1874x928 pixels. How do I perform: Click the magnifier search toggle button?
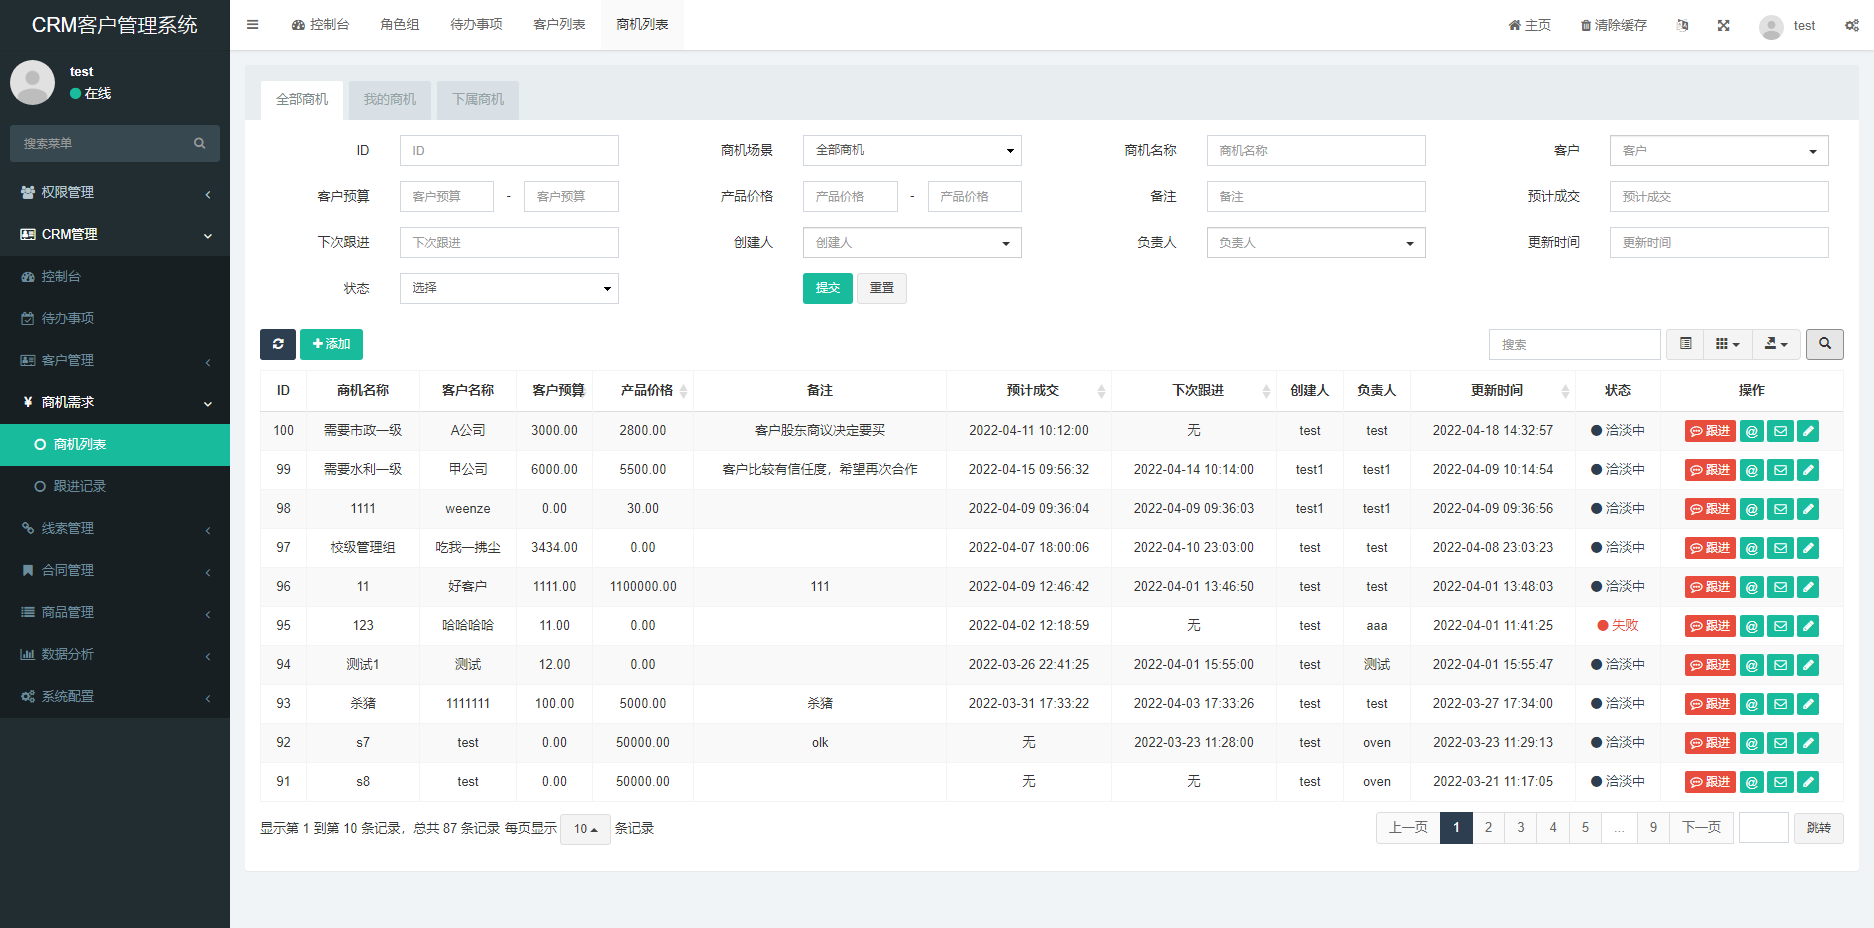(x=1825, y=344)
